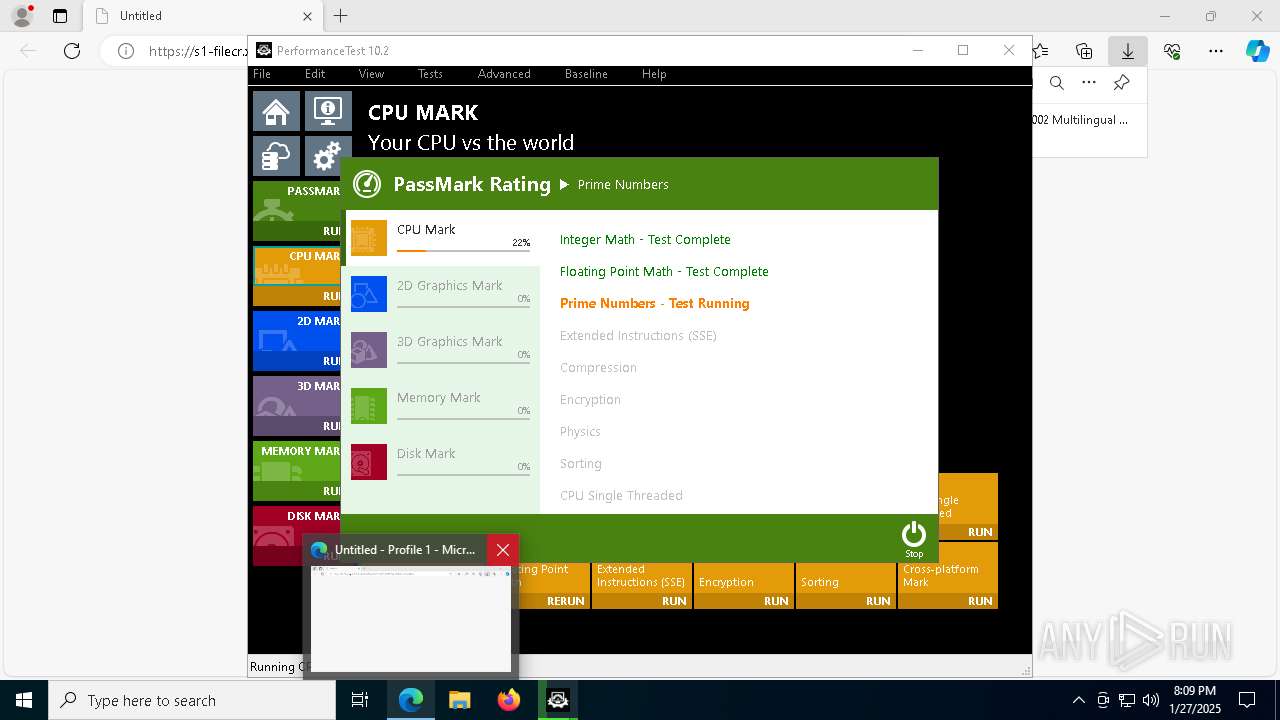Open the Baseline menu
This screenshot has height=720, width=1280.
[586, 74]
